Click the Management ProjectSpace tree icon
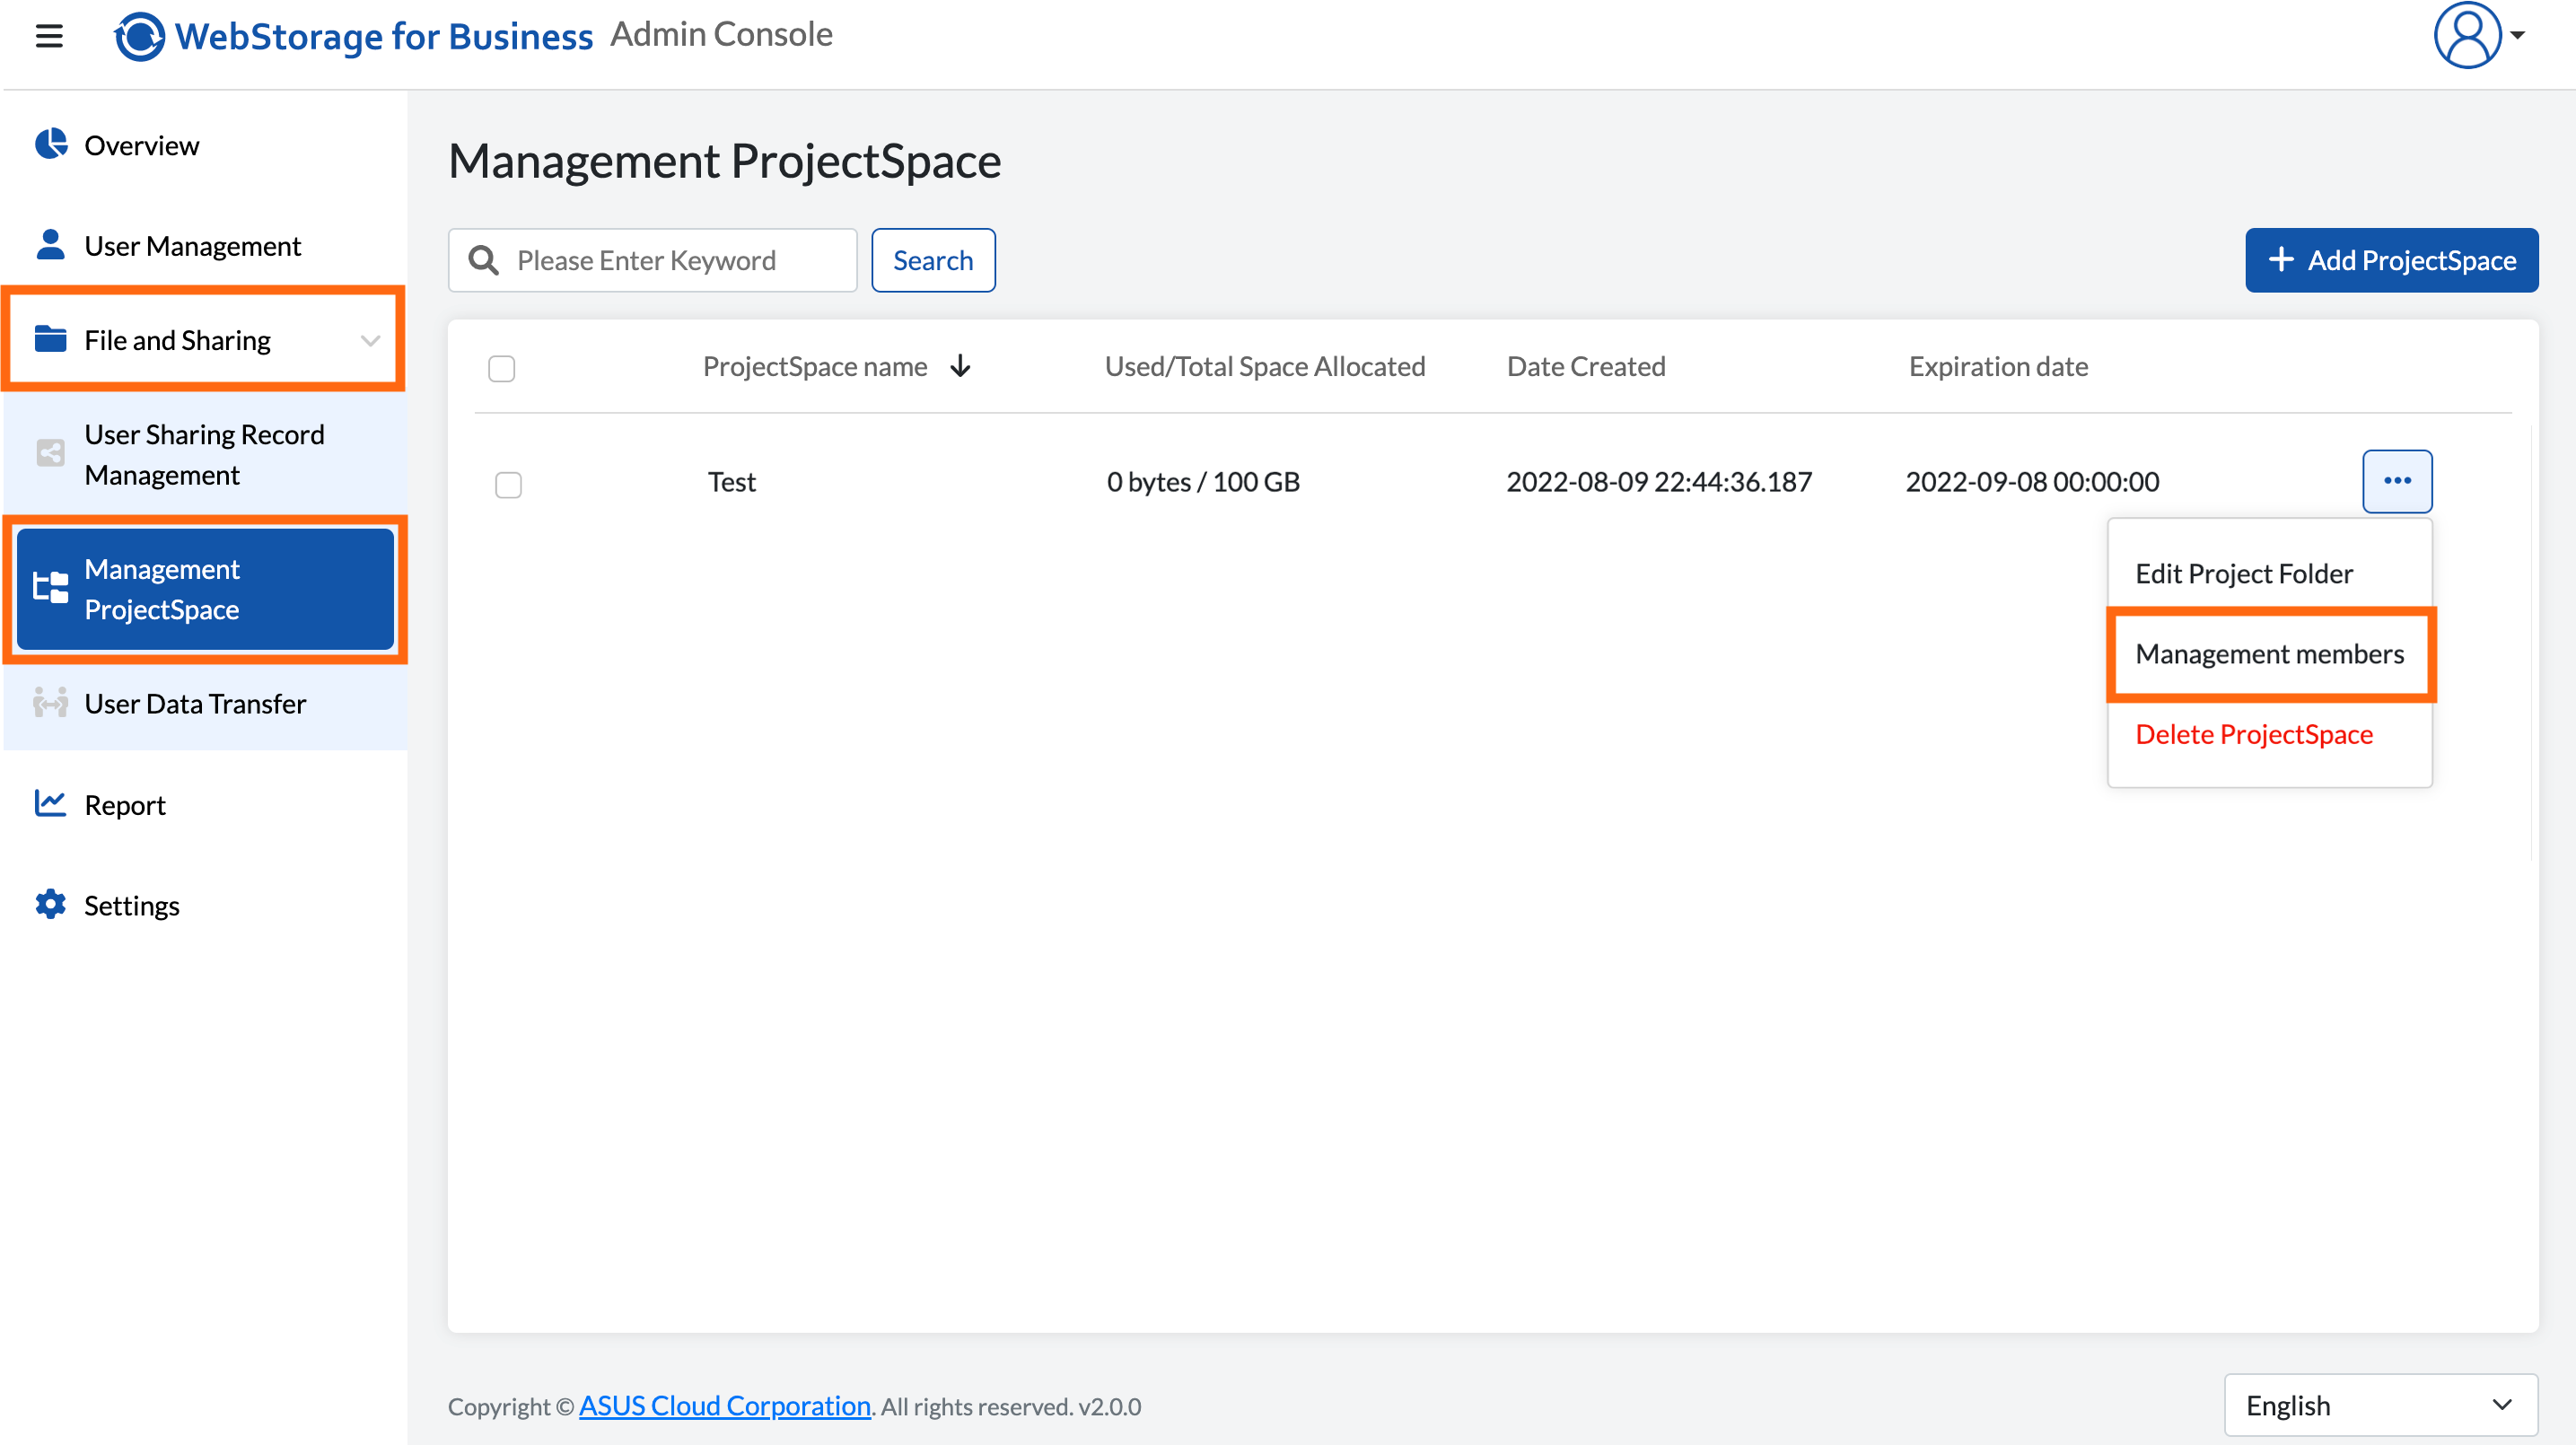 [x=50, y=588]
